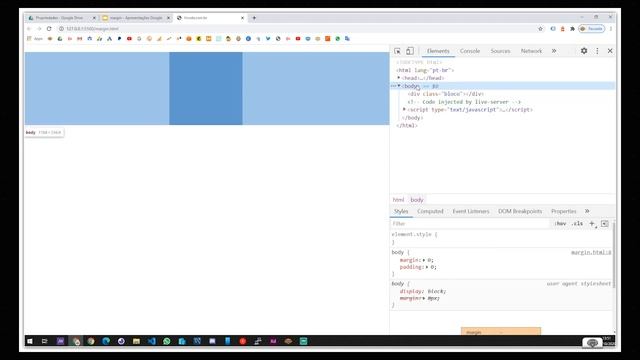Switch to the Elements tab
This screenshot has width=640, height=360.
pos(438,51)
